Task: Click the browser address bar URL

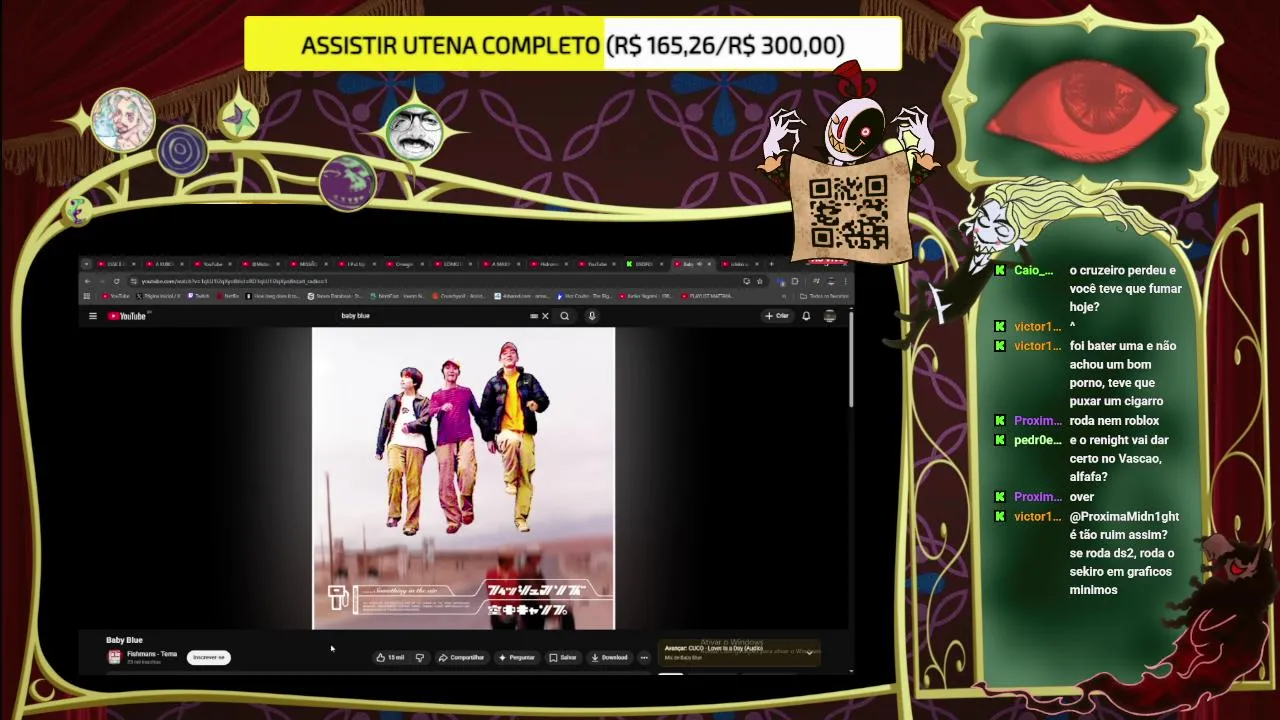Action: (x=234, y=281)
